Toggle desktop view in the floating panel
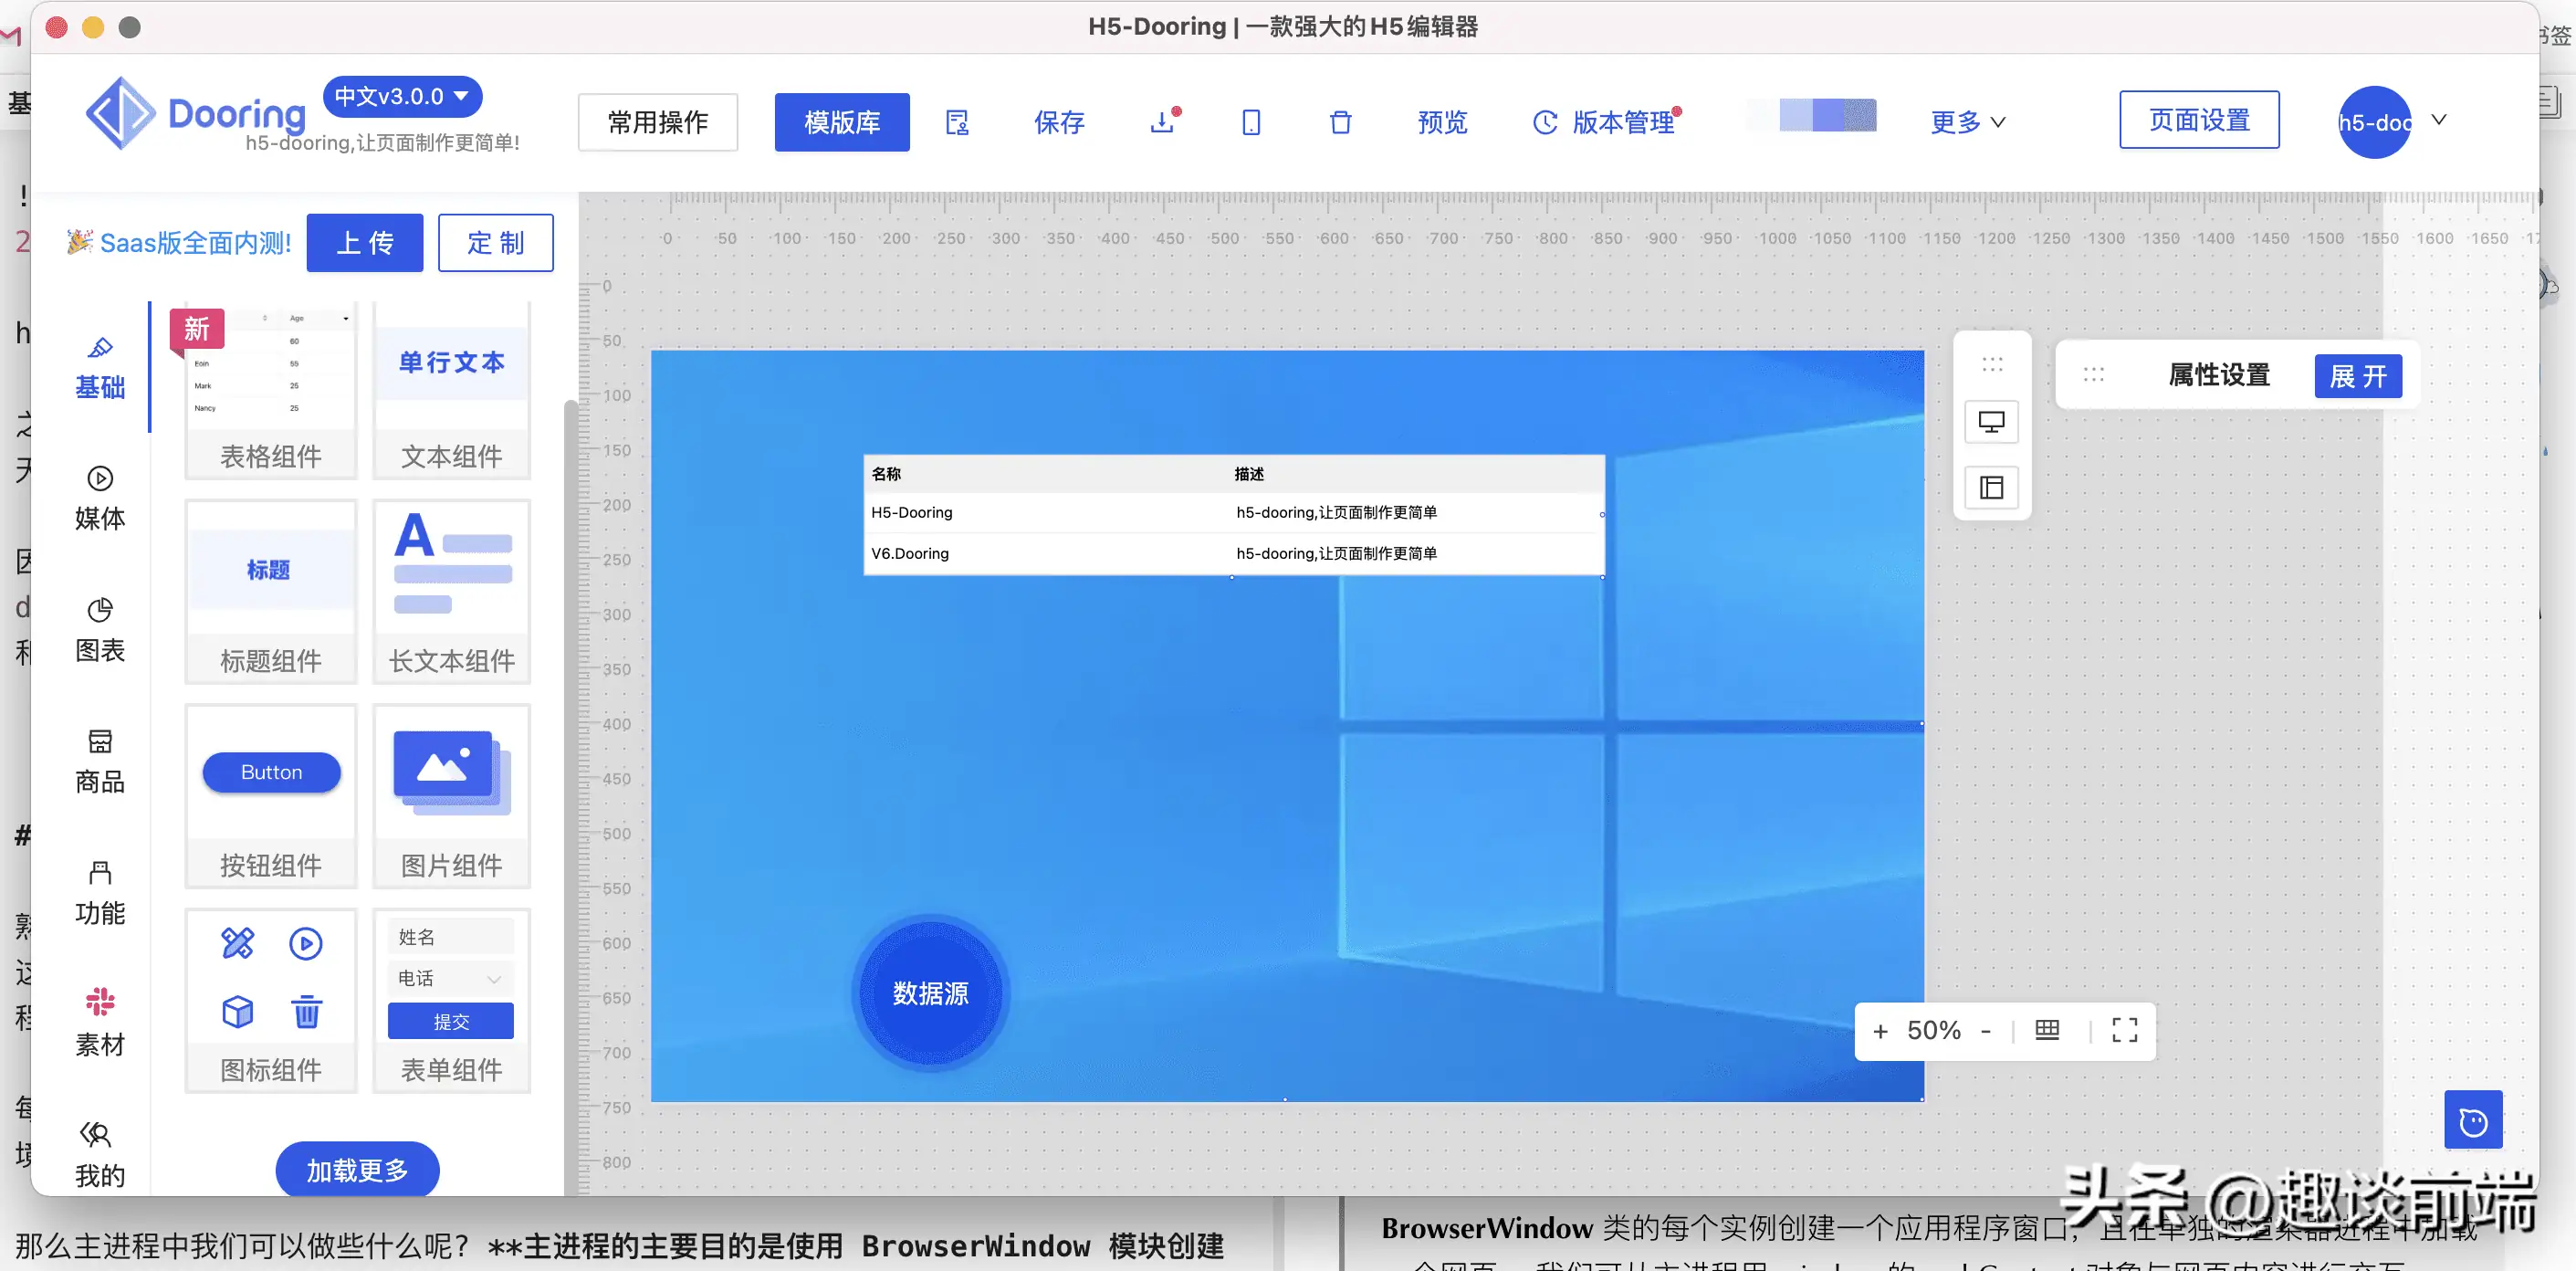 click(x=1991, y=421)
